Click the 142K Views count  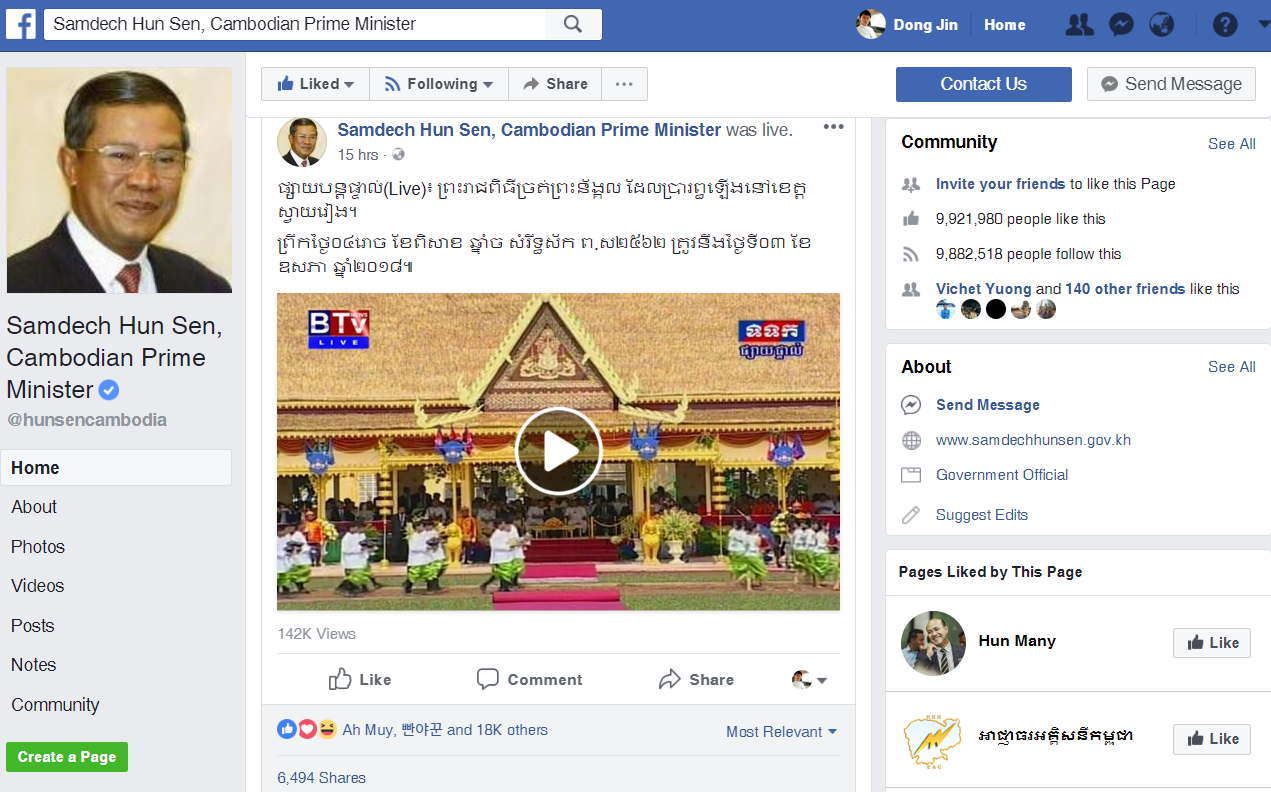pos(316,634)
